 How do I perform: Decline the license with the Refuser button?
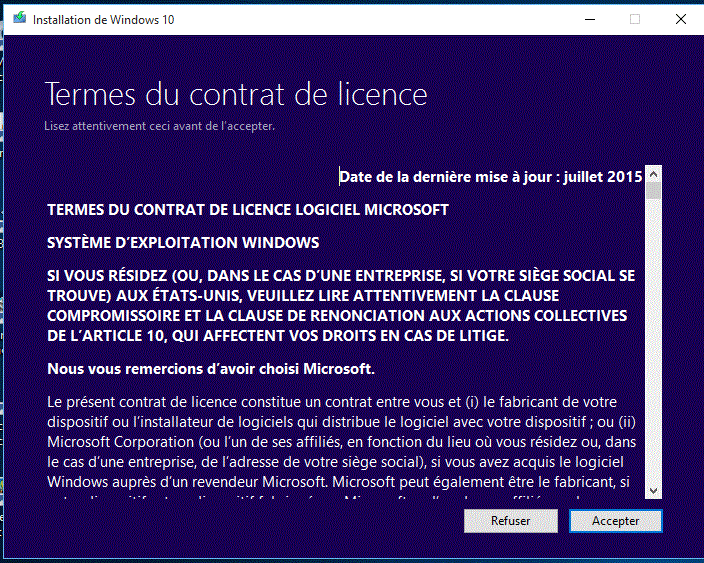pos(510,521)
